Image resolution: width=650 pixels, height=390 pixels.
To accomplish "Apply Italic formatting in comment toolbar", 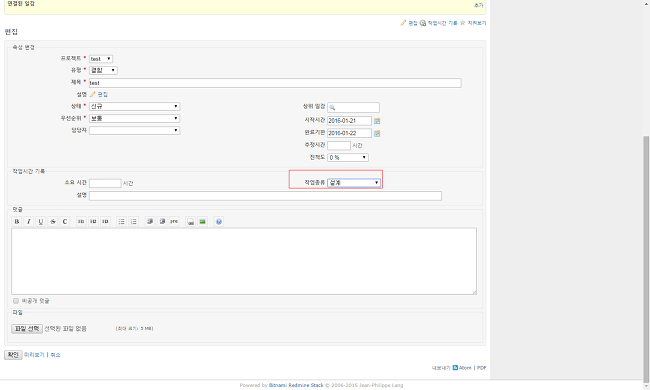I will click(29, 222).
